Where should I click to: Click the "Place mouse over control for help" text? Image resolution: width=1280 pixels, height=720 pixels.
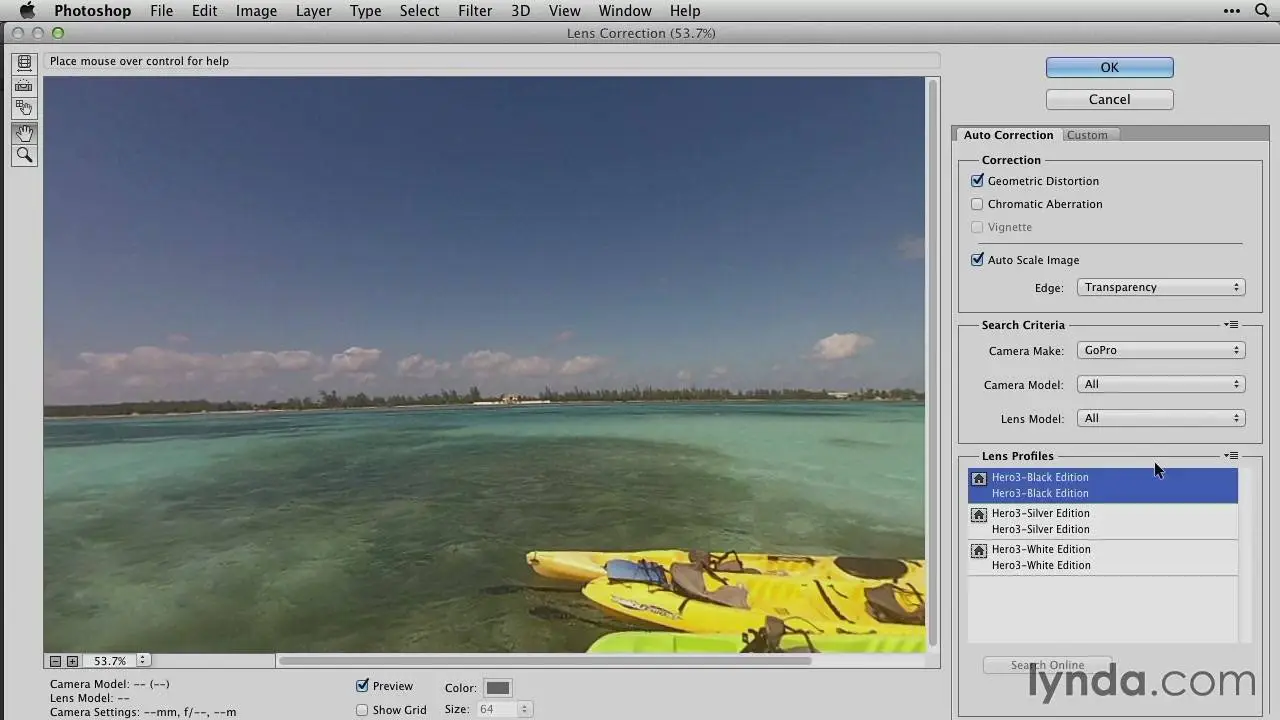click(139, 61)
